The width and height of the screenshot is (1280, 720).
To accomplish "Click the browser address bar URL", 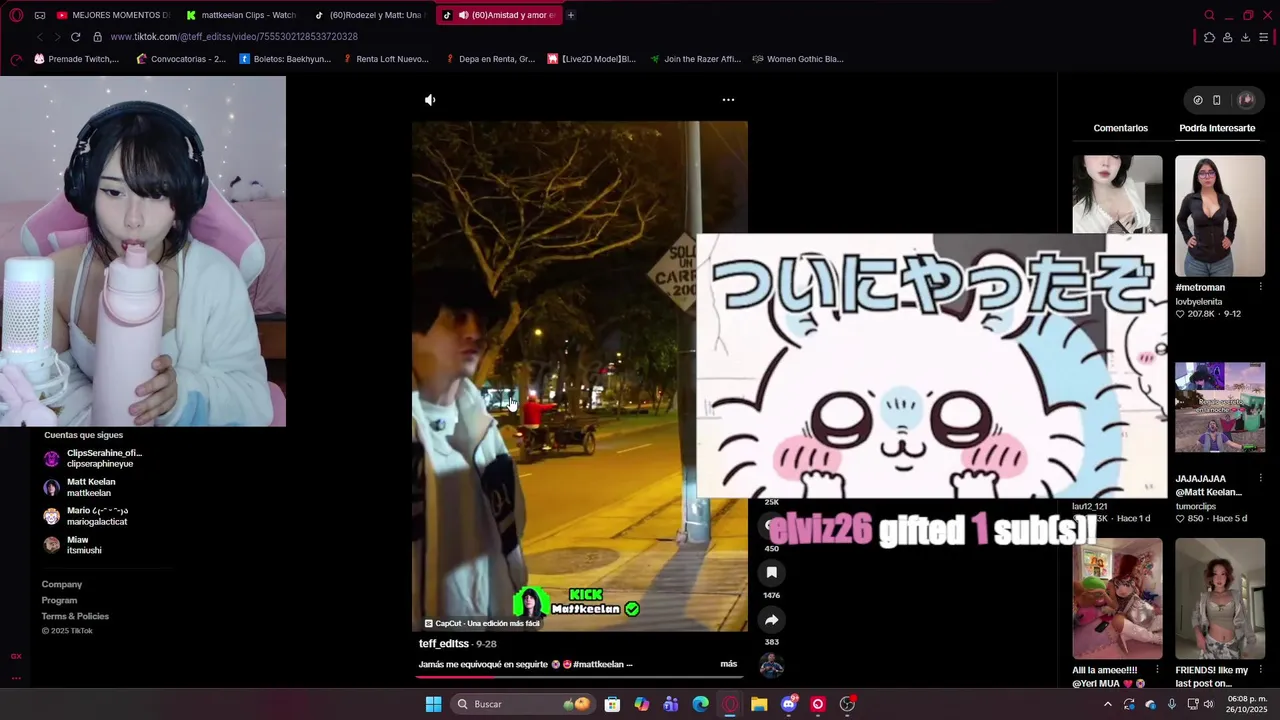I will coord(234,37).
